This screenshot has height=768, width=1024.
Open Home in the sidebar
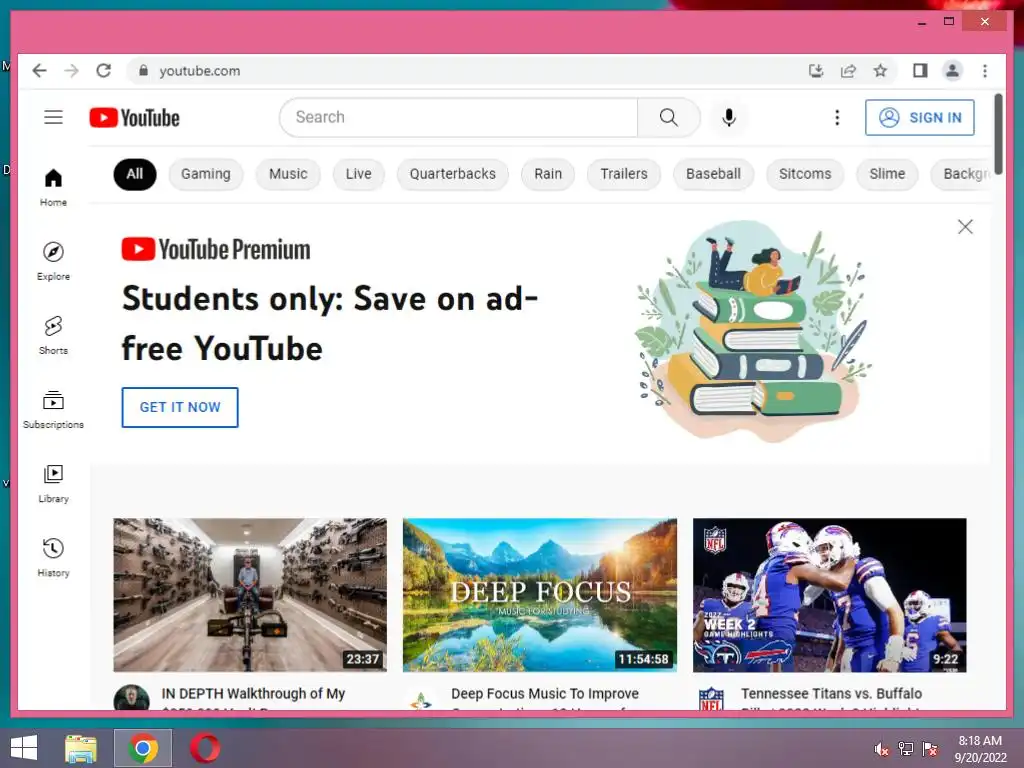pos(54,187)
